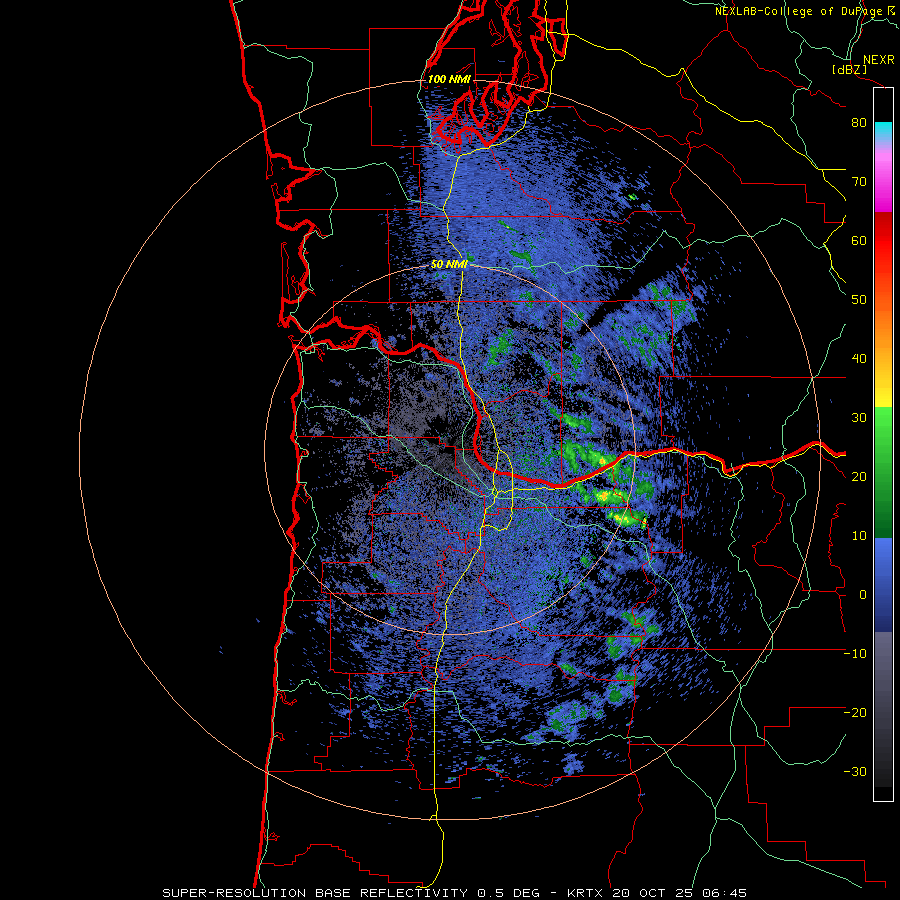Click the NEXR label above the color scale
900x900 pixels.
click(x=879, y=60)
